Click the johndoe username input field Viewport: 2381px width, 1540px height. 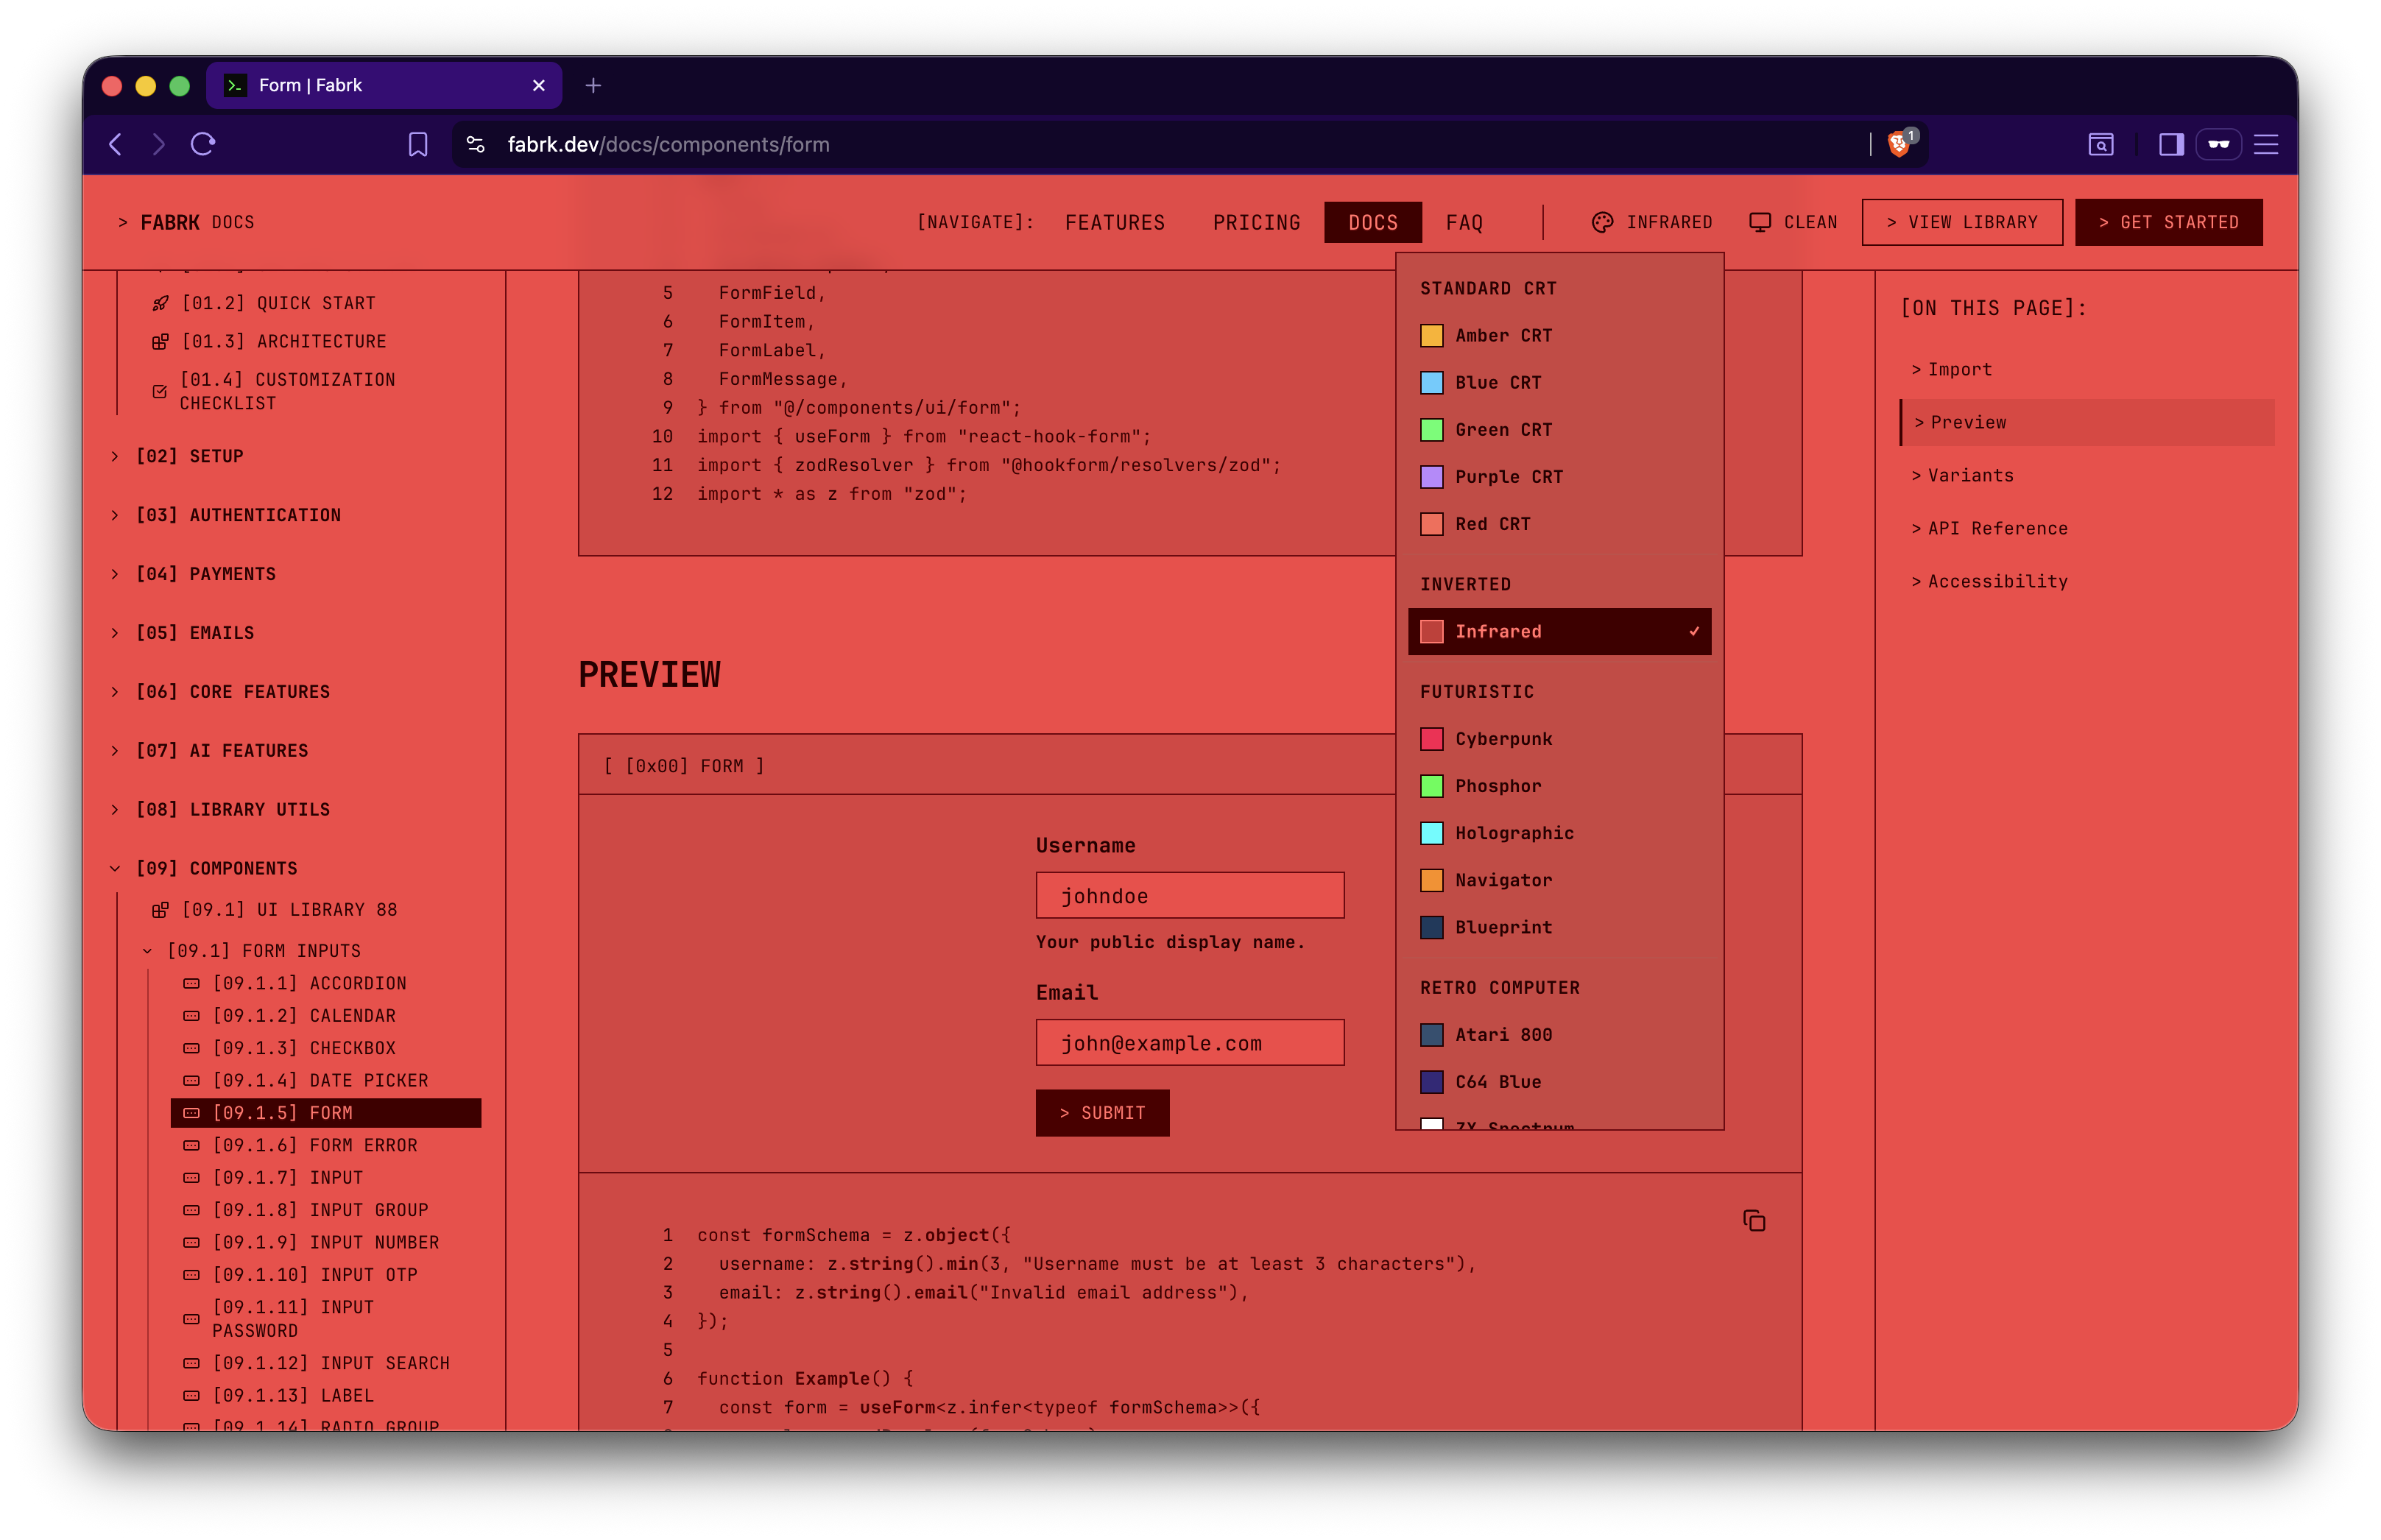point(1189,895)
